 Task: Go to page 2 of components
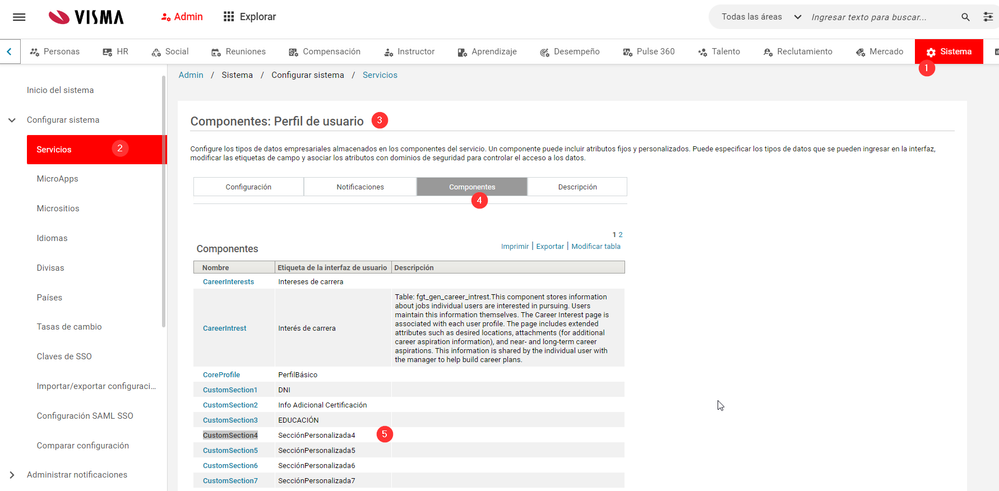coord(620,235)
